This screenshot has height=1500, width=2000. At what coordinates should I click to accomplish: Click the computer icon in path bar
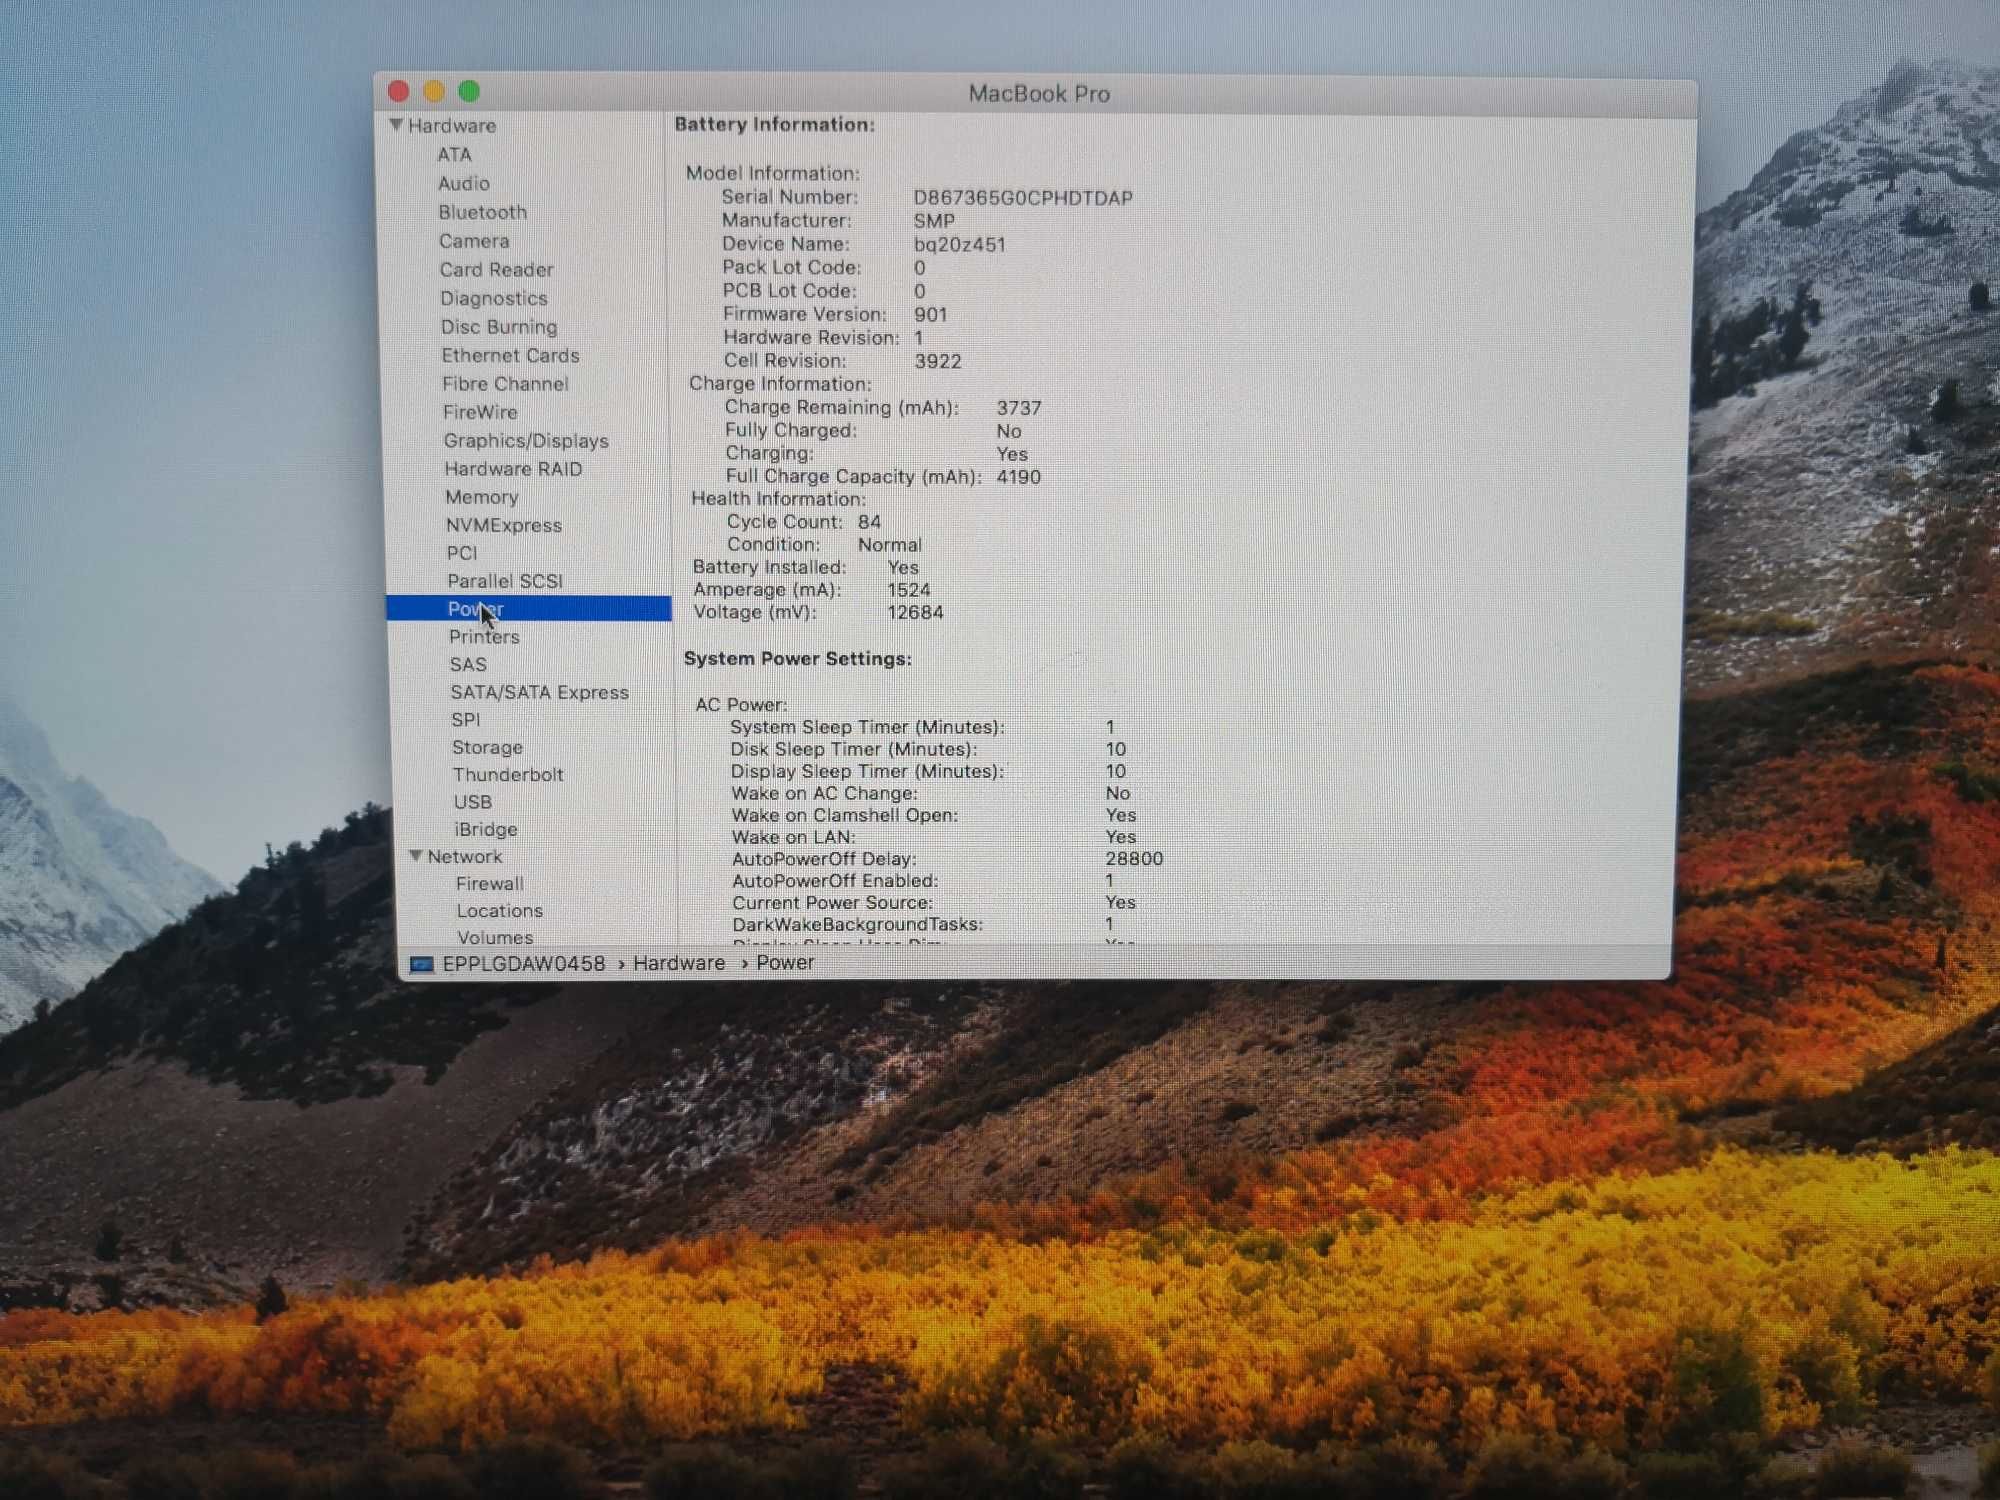(x=422, y=964)
